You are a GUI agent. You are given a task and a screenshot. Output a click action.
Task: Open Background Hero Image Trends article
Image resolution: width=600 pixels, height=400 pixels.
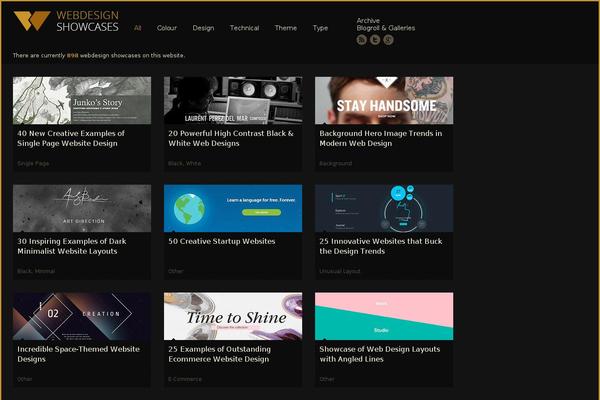coord(381,138)
